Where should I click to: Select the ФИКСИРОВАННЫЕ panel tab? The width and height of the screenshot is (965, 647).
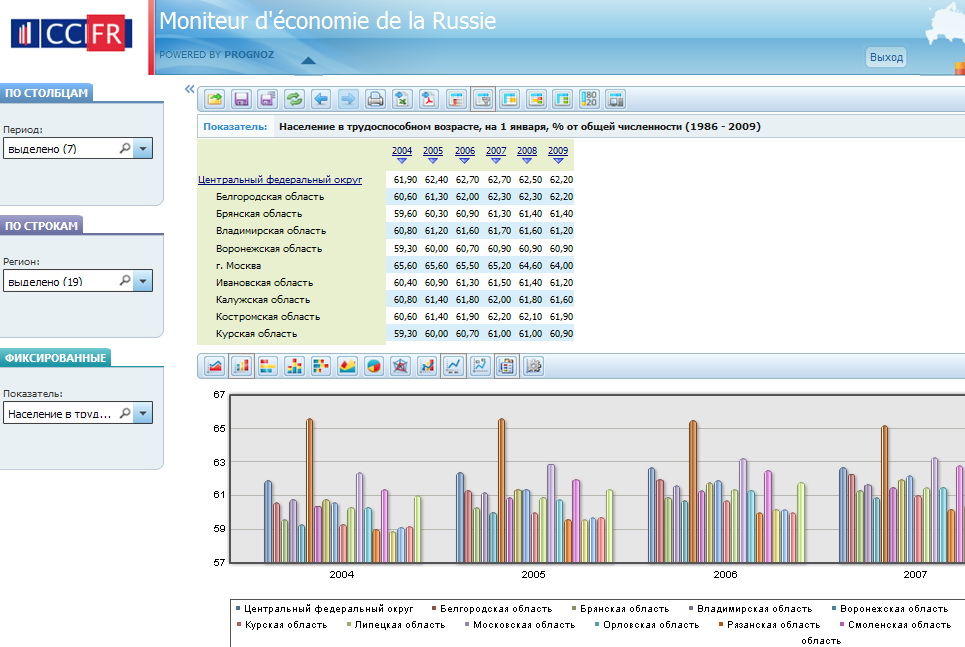[55, 358]
